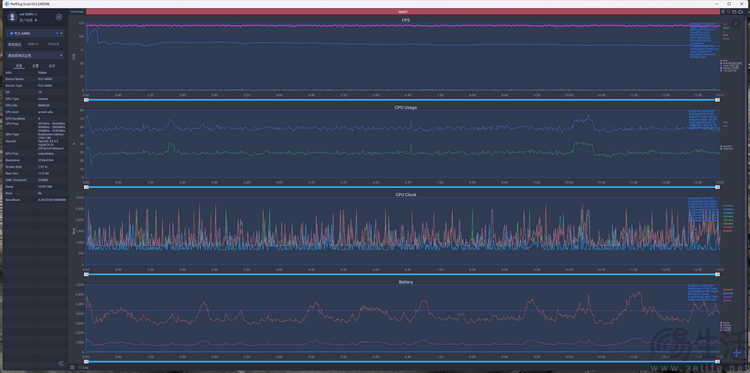Open the app selection dropdown
Screen dimensions: 750x373
tap(36, 55)
